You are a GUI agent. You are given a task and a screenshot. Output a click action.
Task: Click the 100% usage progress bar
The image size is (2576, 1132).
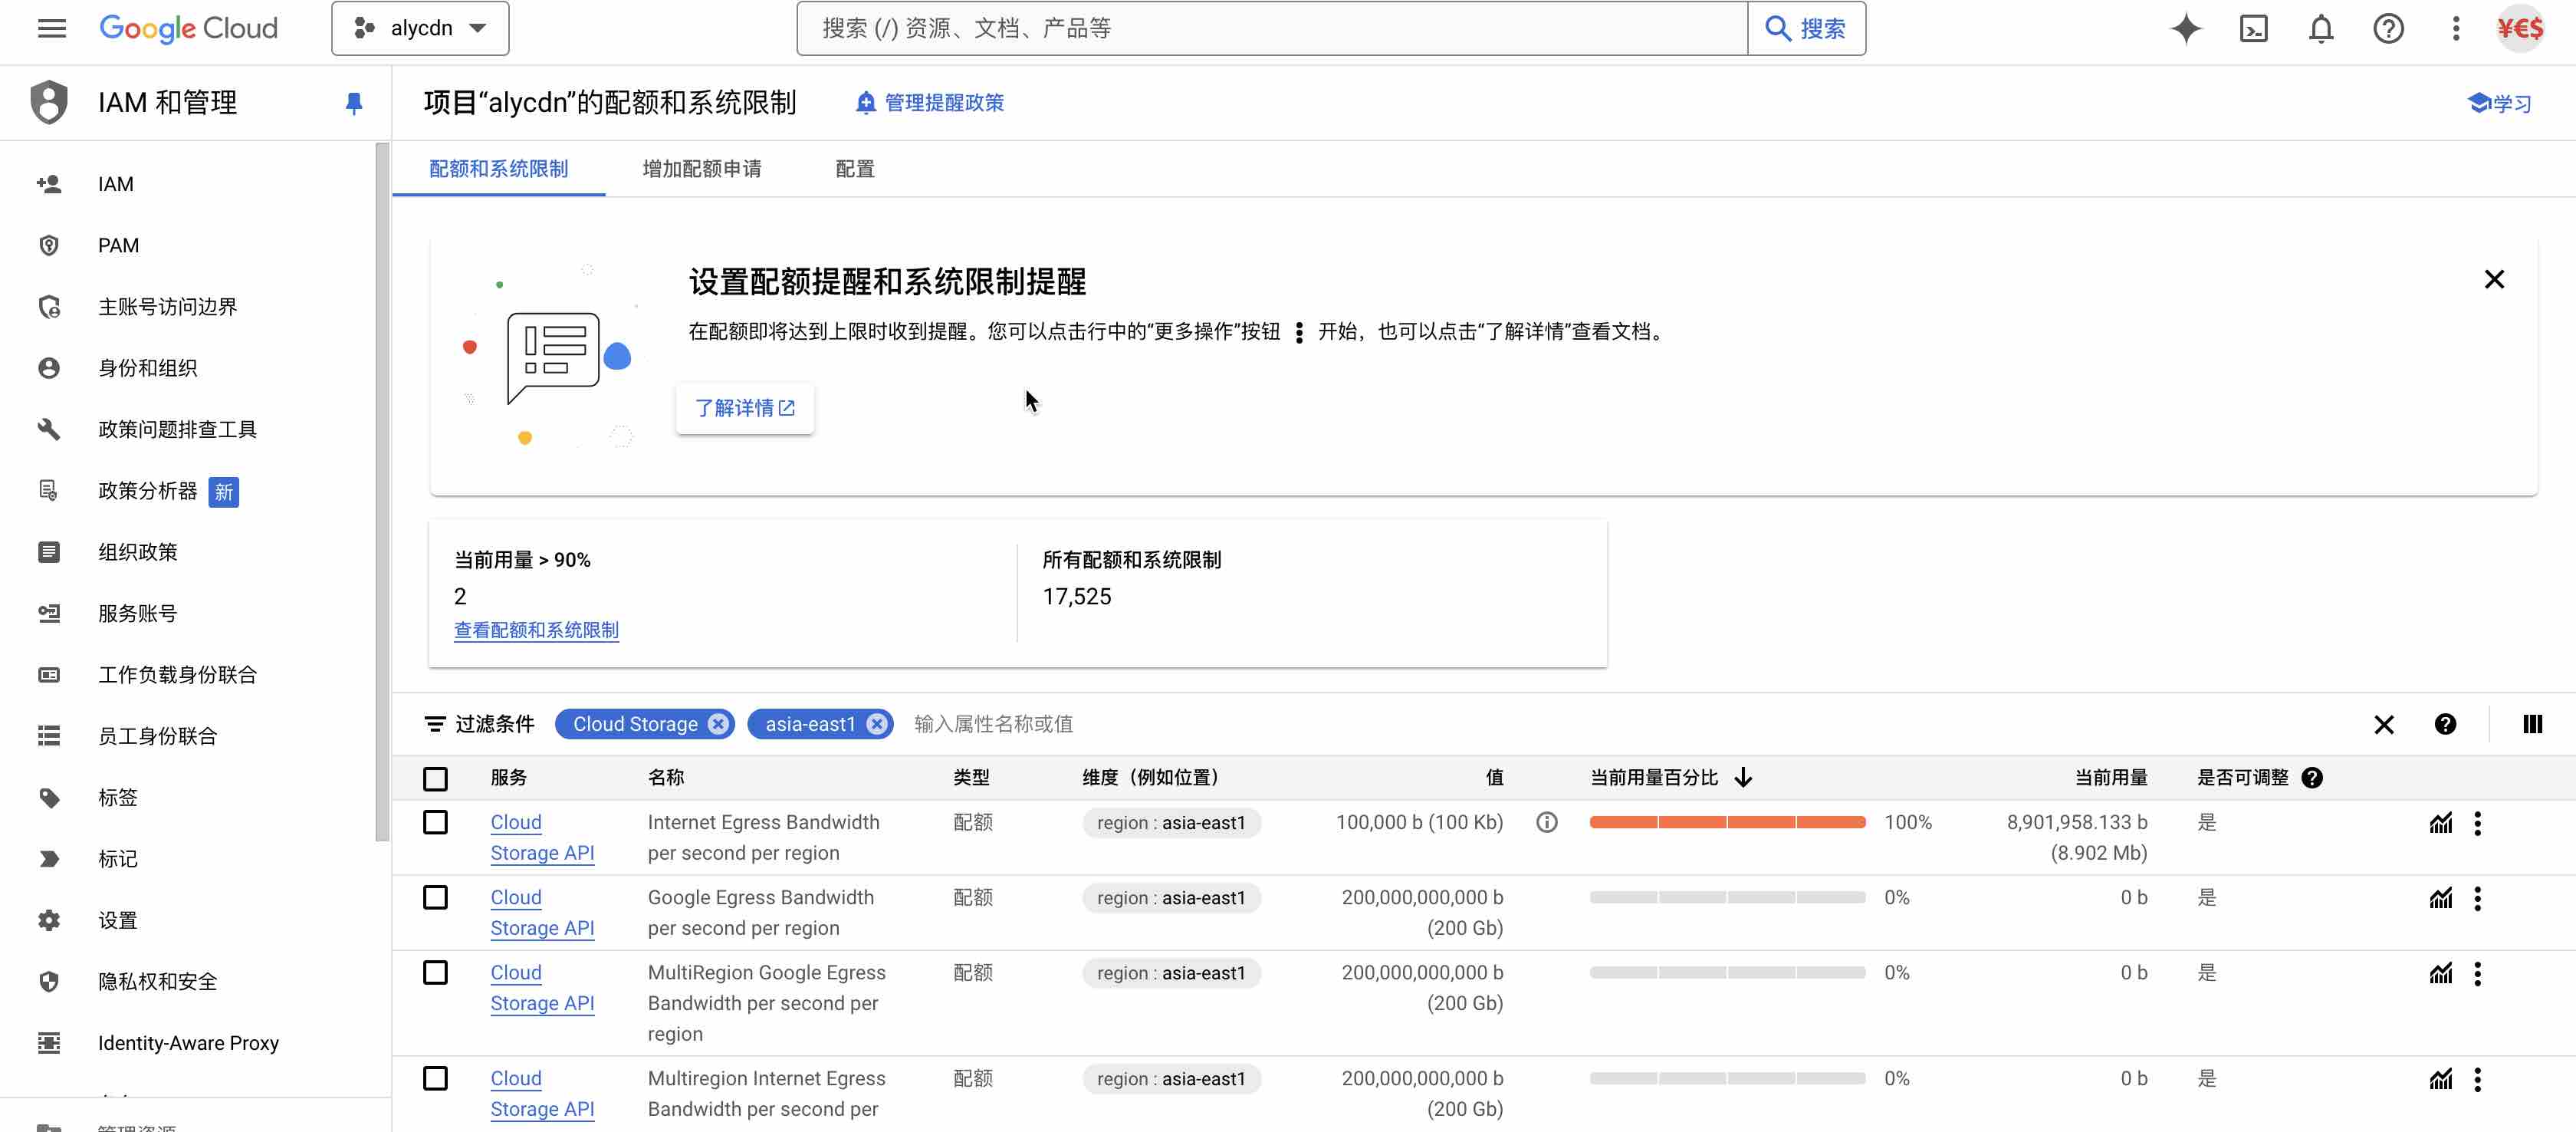[x=1727, y=822]
